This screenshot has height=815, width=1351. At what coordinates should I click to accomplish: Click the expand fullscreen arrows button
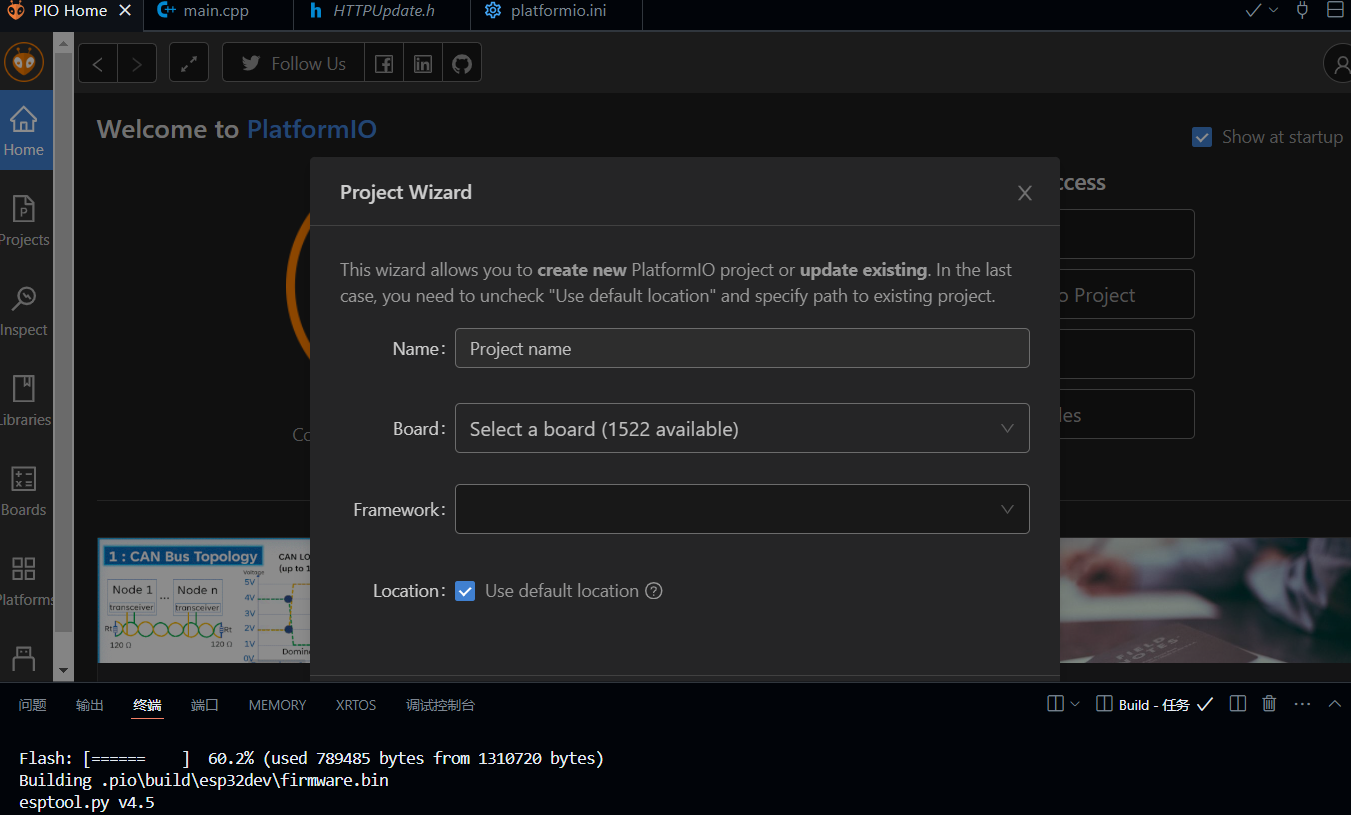point(189,63)
